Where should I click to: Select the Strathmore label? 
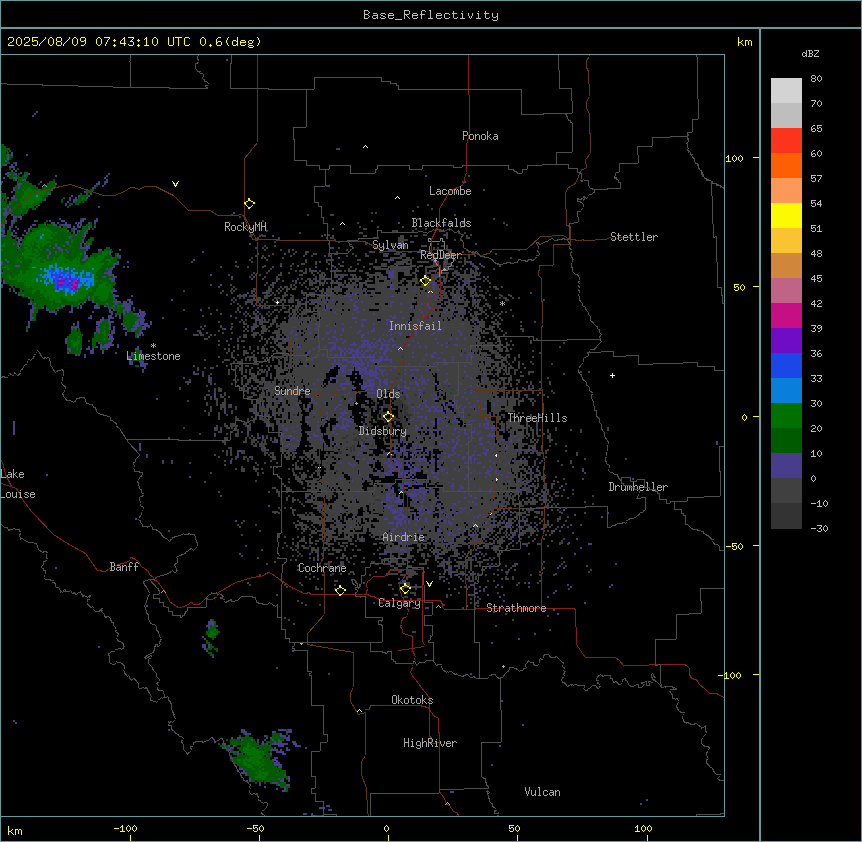(x=516, y=608)
